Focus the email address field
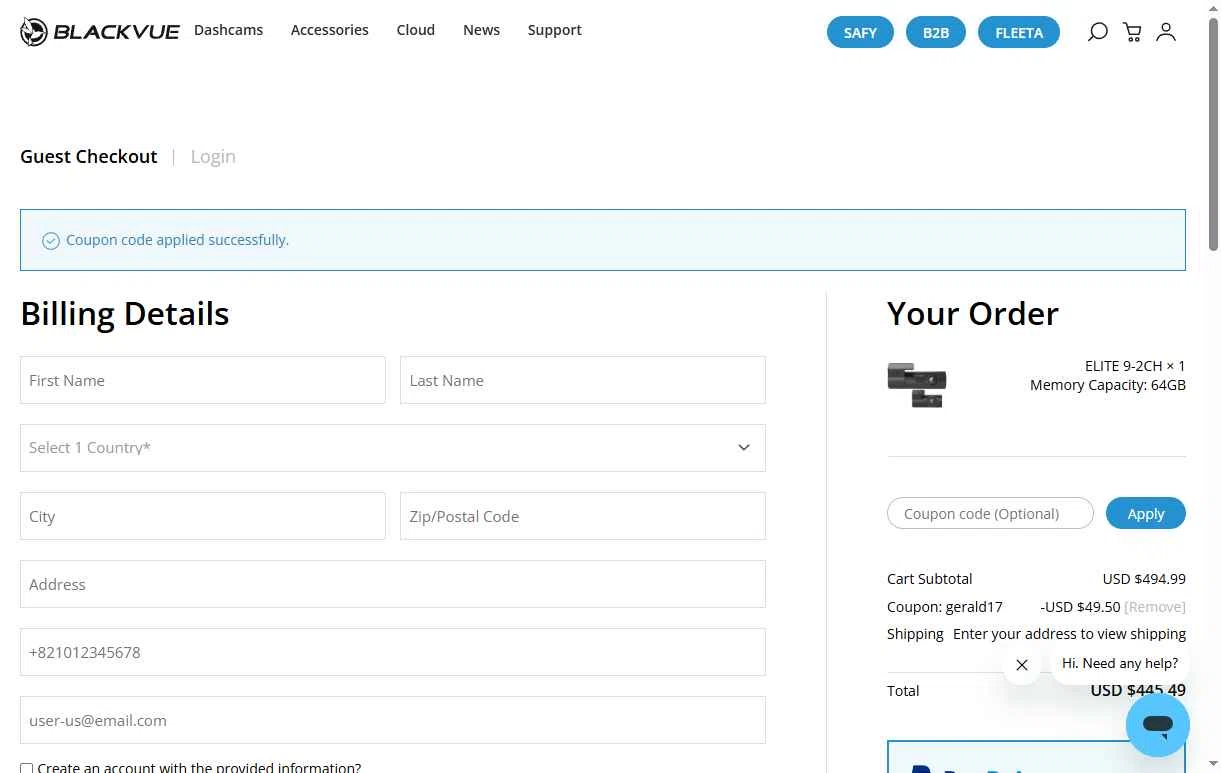 pyautogui.click(x=393, y=720)
